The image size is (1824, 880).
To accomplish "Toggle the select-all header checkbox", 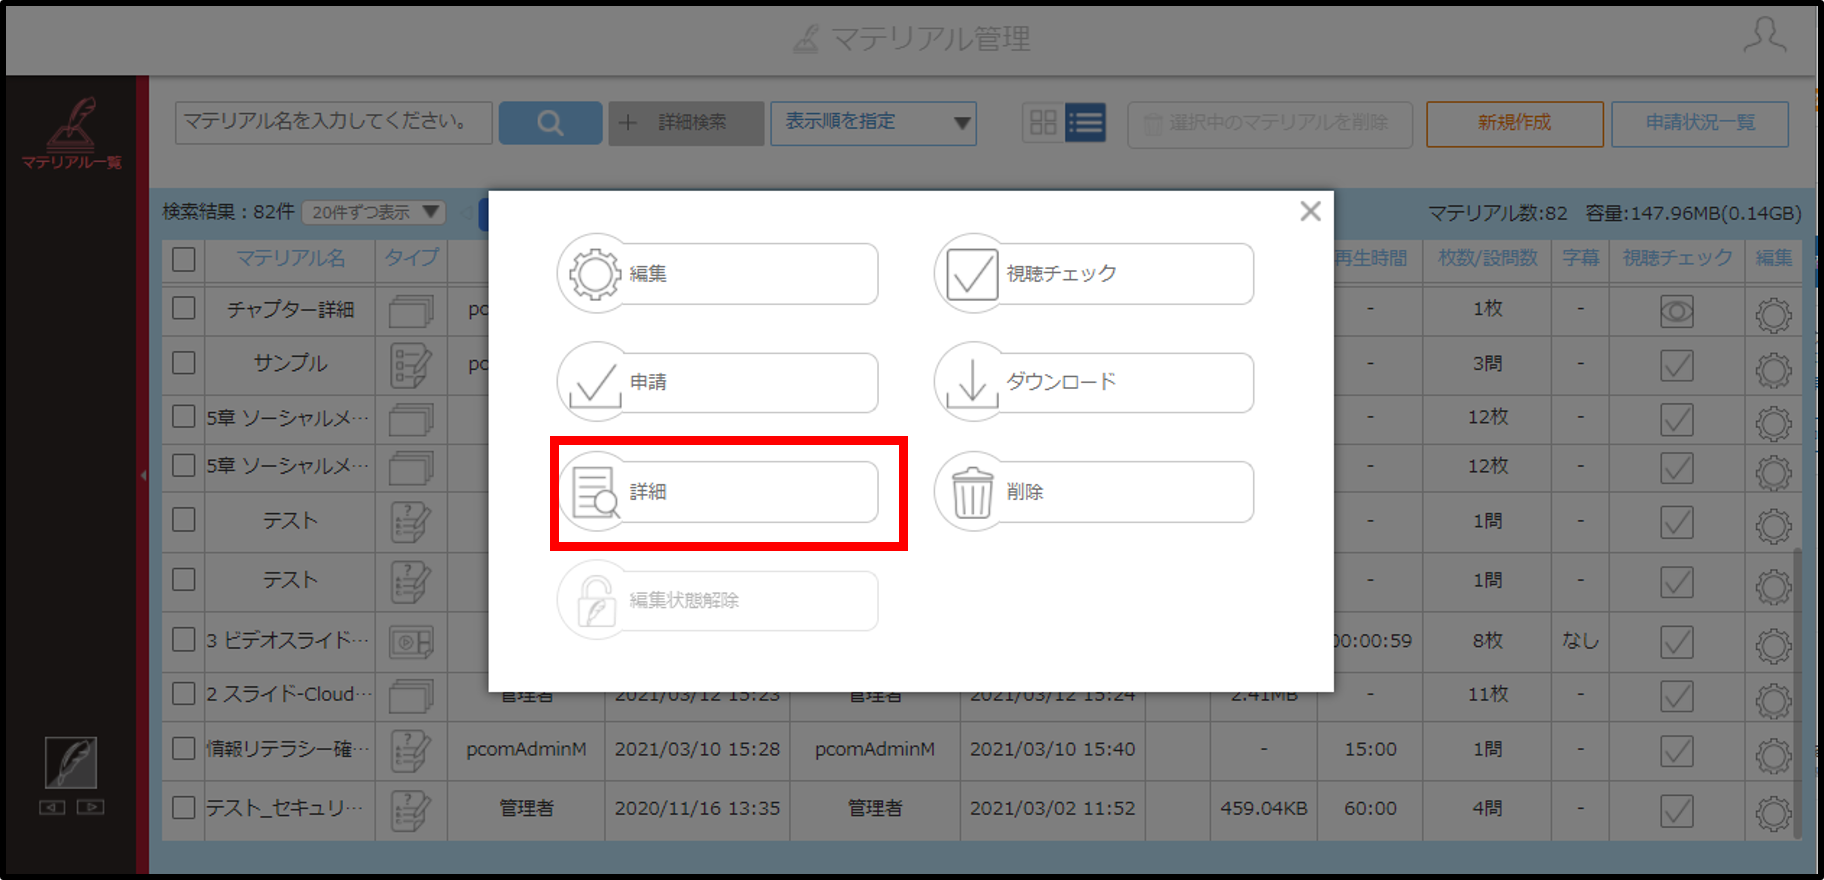I will point(184,259).
